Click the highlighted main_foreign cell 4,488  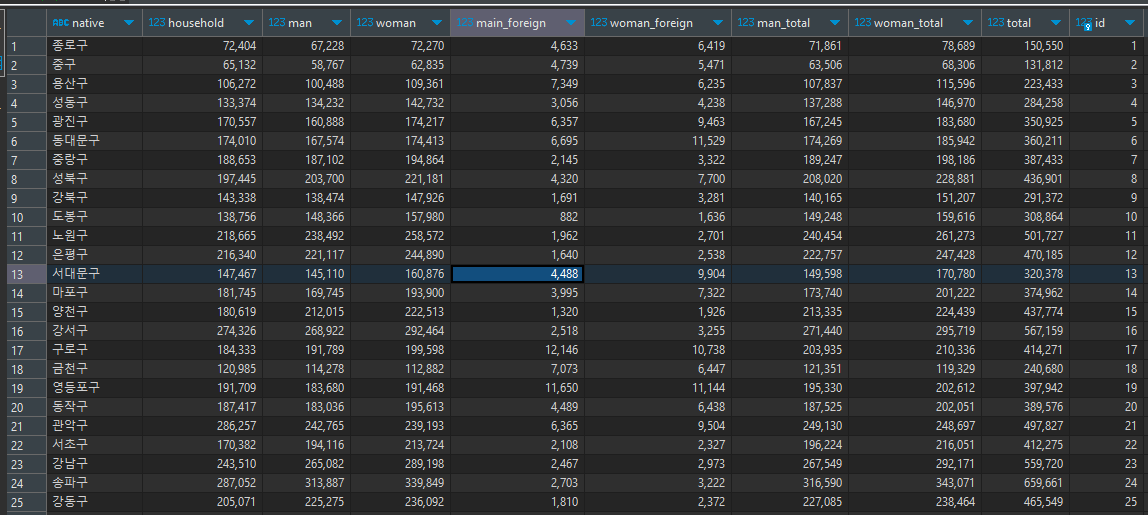[517, 273]
